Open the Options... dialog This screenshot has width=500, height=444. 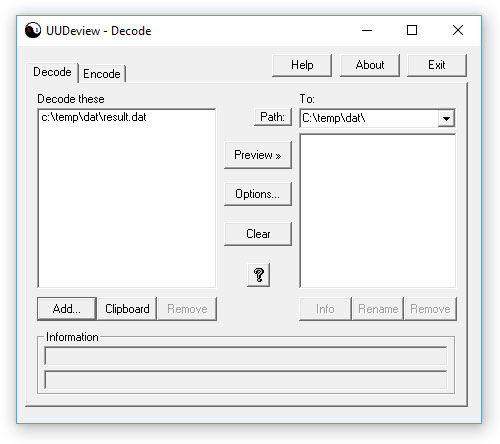[x=258, y=194]
